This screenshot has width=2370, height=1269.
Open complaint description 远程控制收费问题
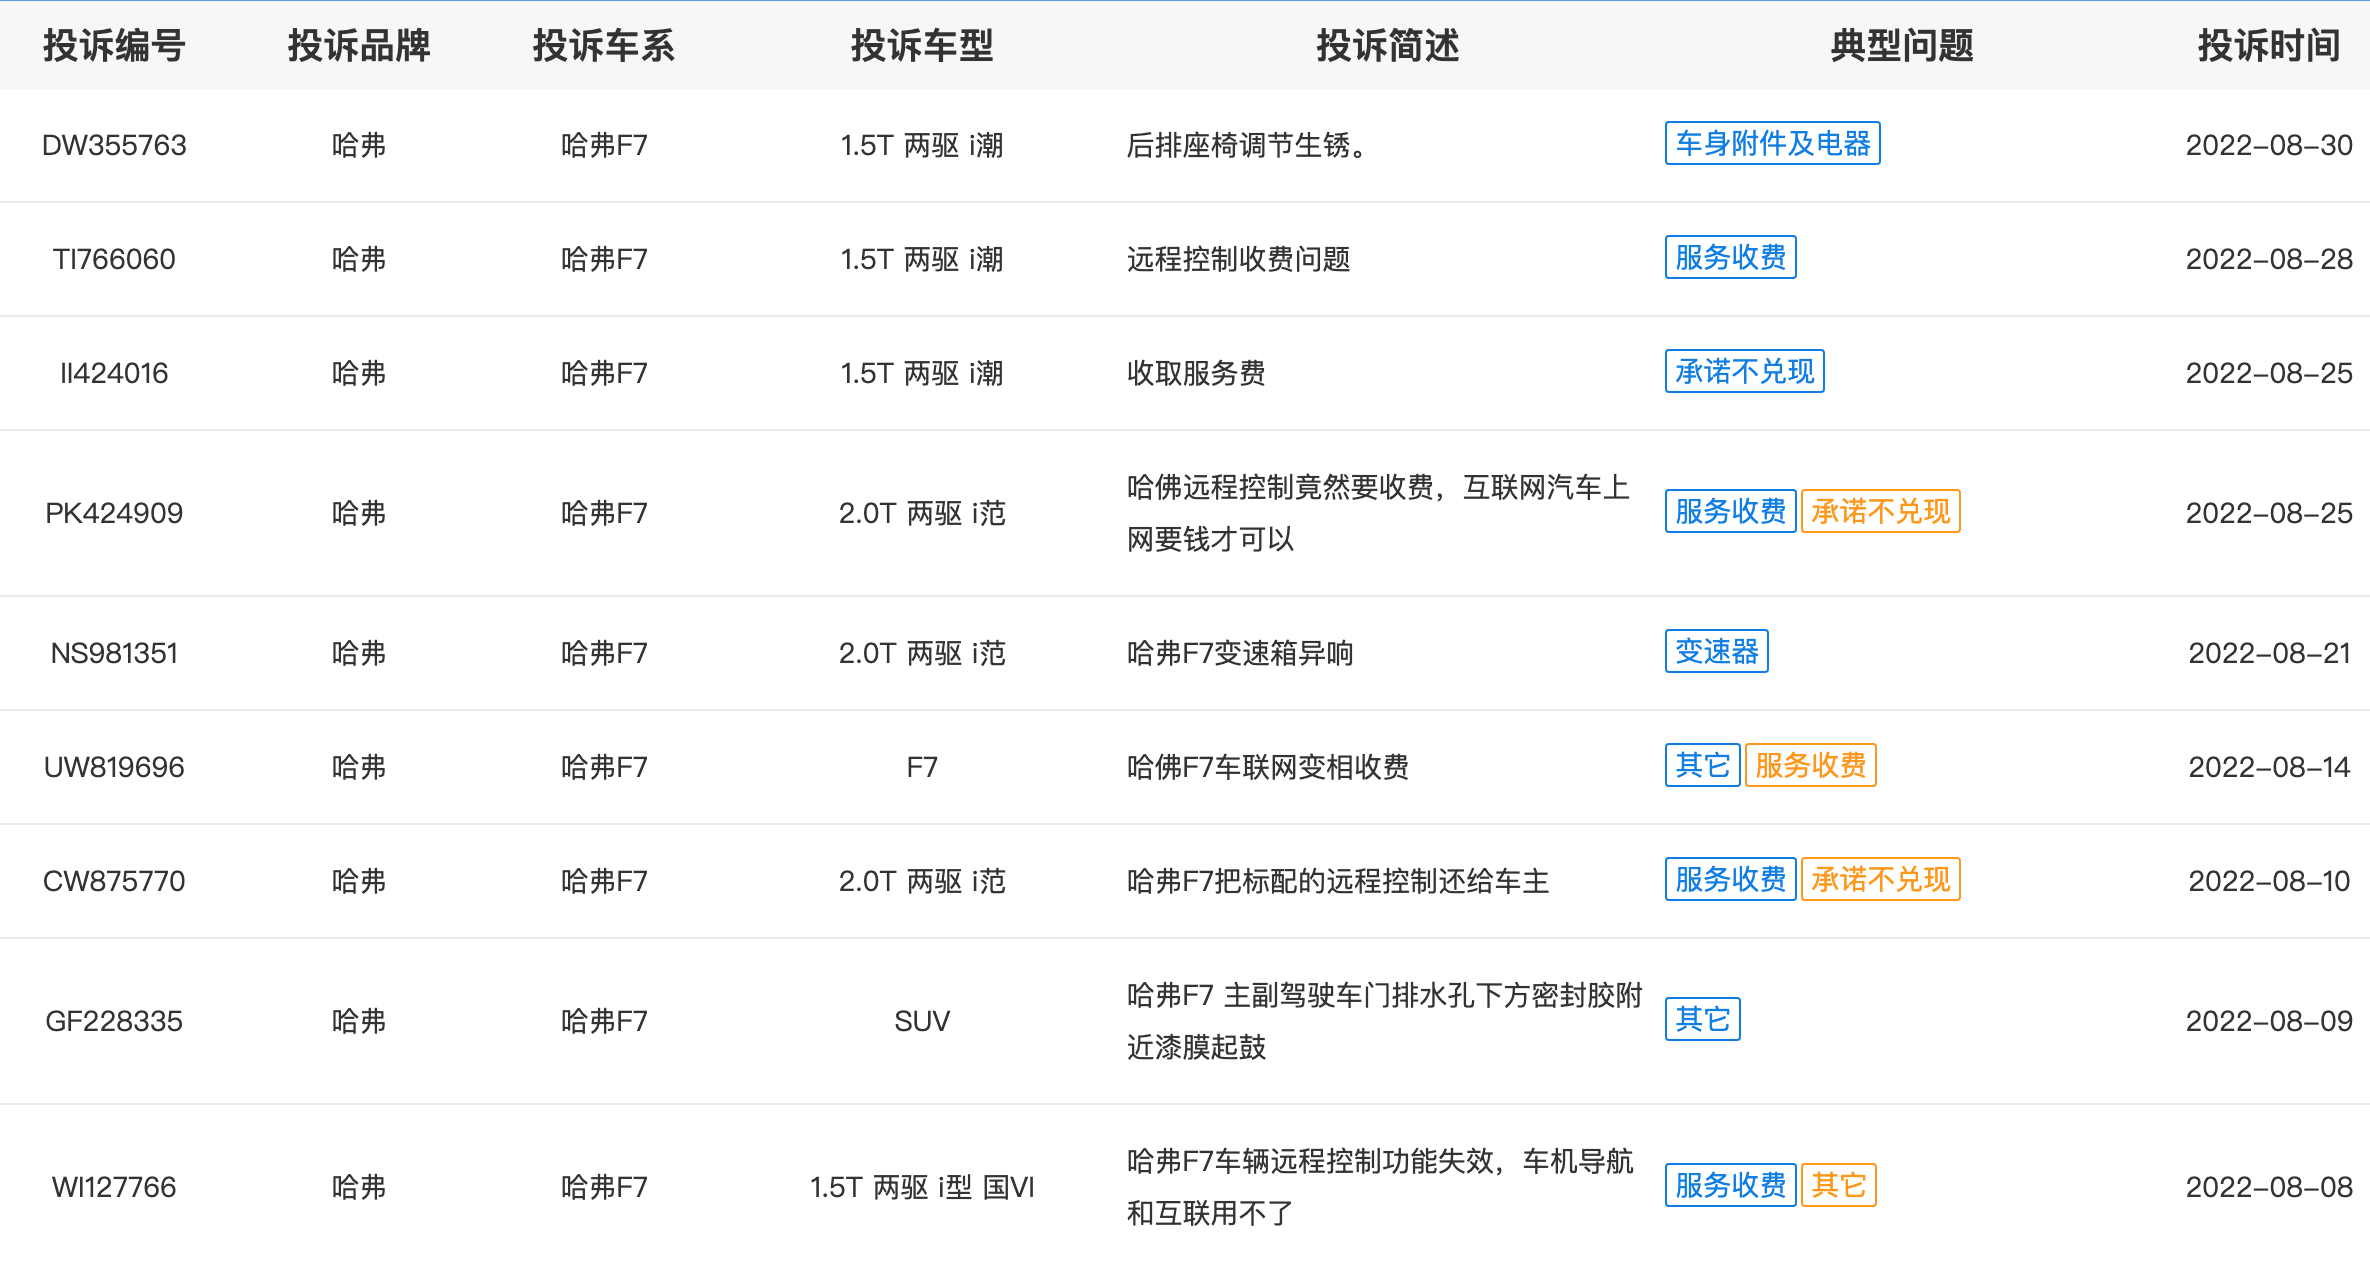[1238, 260]
